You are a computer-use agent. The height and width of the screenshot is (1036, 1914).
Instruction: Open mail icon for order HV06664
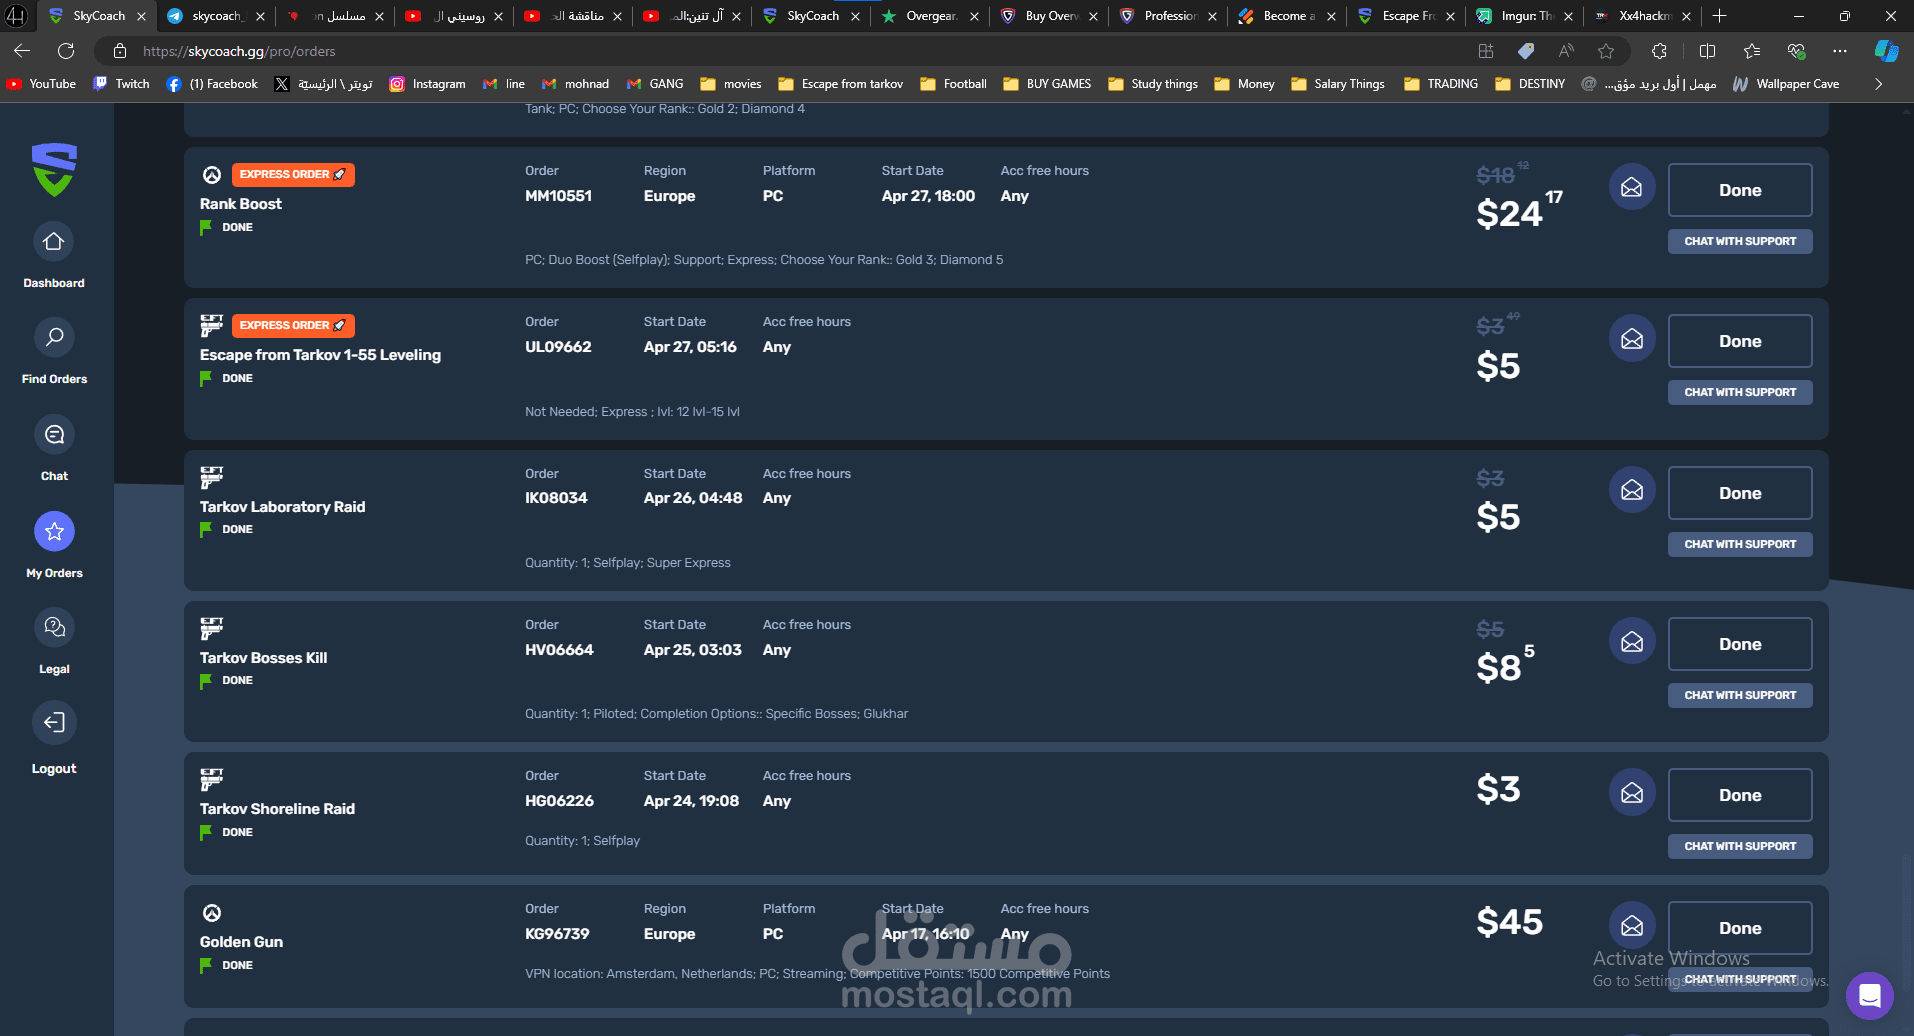1632,642
